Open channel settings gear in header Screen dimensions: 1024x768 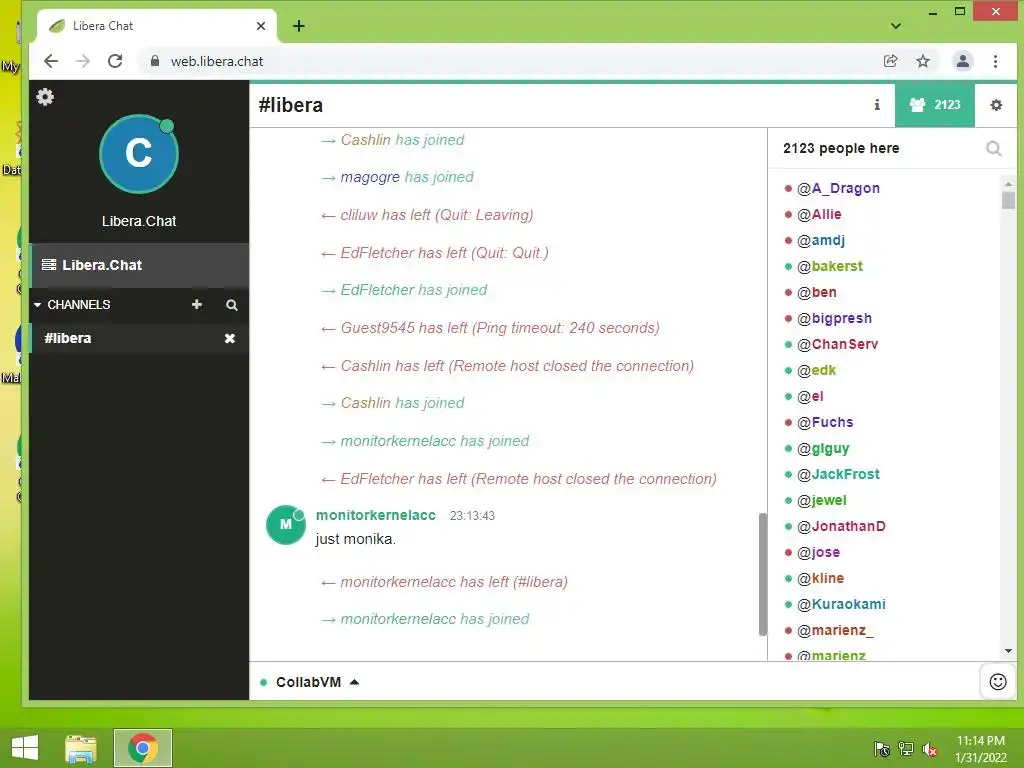(x=996, y=104)
